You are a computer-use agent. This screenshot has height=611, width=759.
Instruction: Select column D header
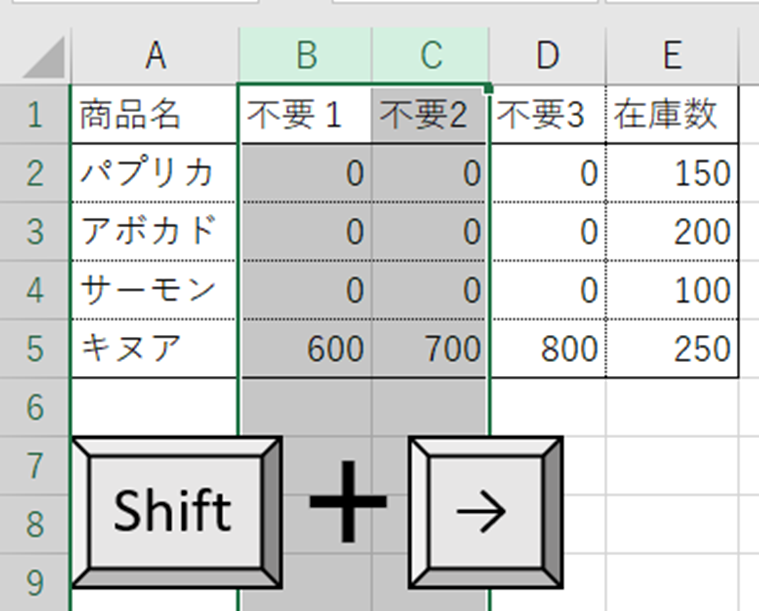[547, 57]
